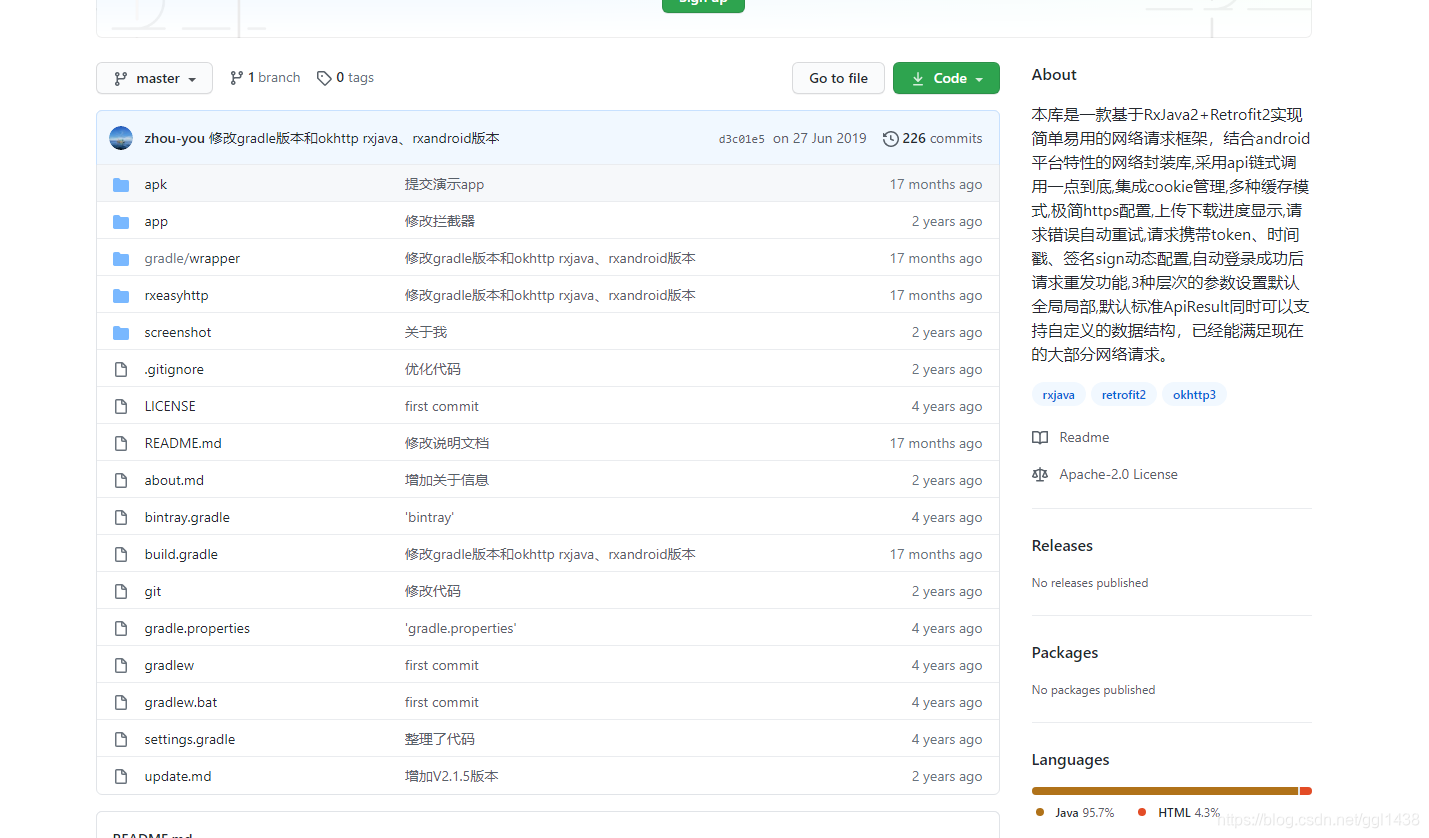This screenshot has height=838, width=1429.
Task: Click the git branch icon beside 1 branch
Action: tap(237, 78)
